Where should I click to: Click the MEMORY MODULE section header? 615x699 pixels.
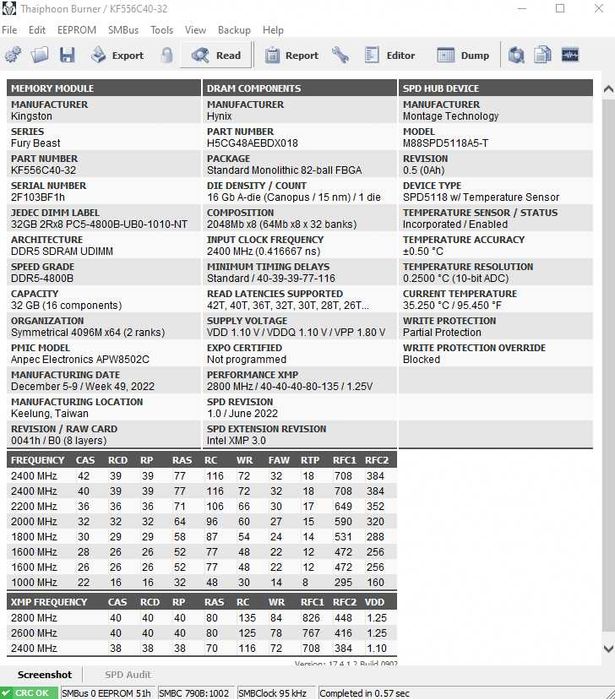(103, 88)
